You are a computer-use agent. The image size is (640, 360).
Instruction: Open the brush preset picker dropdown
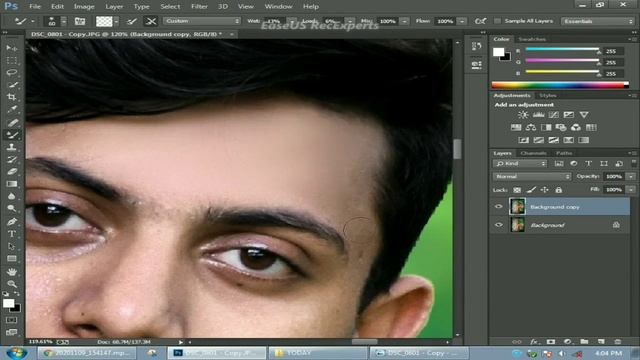point(64,21)
